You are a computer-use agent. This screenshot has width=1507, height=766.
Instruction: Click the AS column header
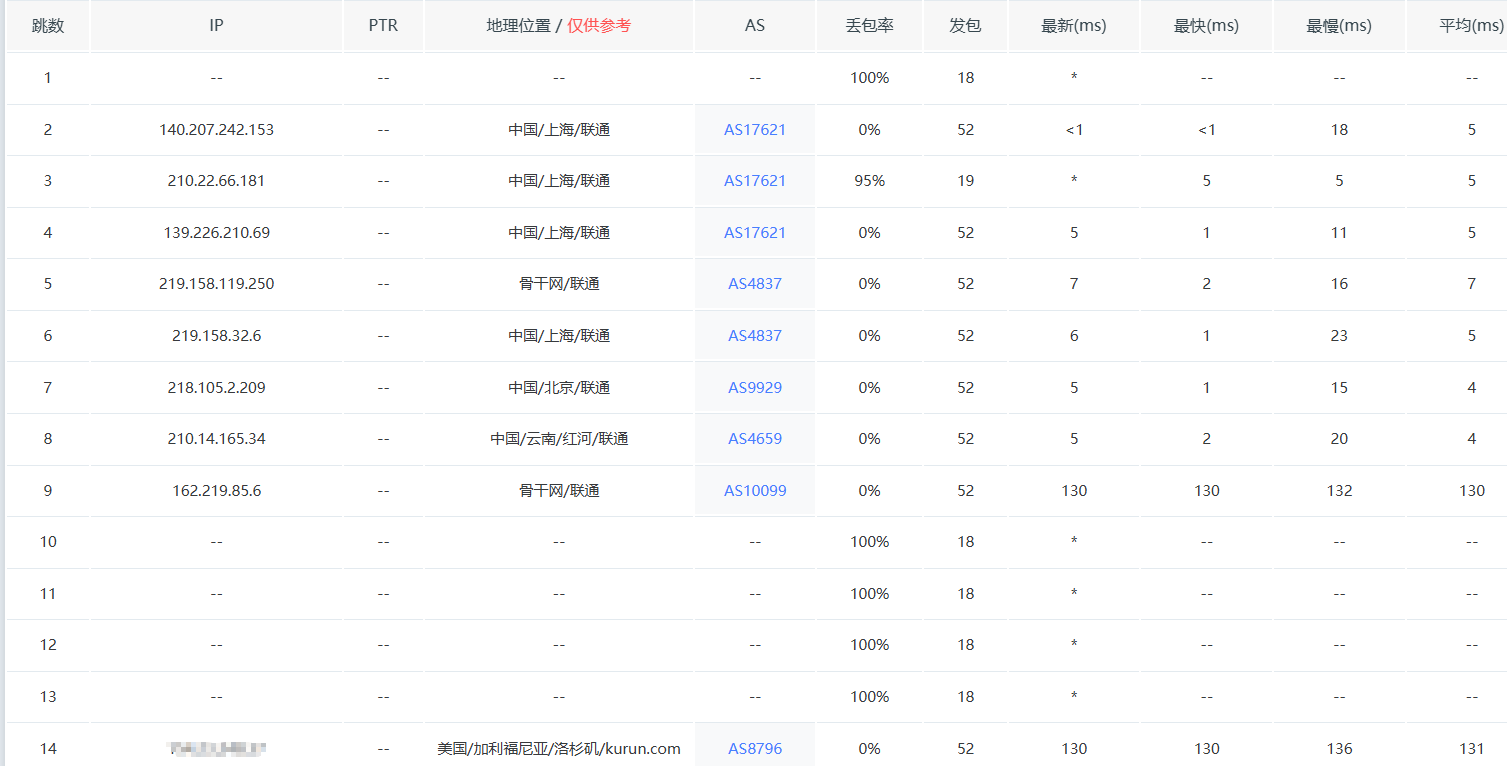pyautogui.click(x=755, y=26)
